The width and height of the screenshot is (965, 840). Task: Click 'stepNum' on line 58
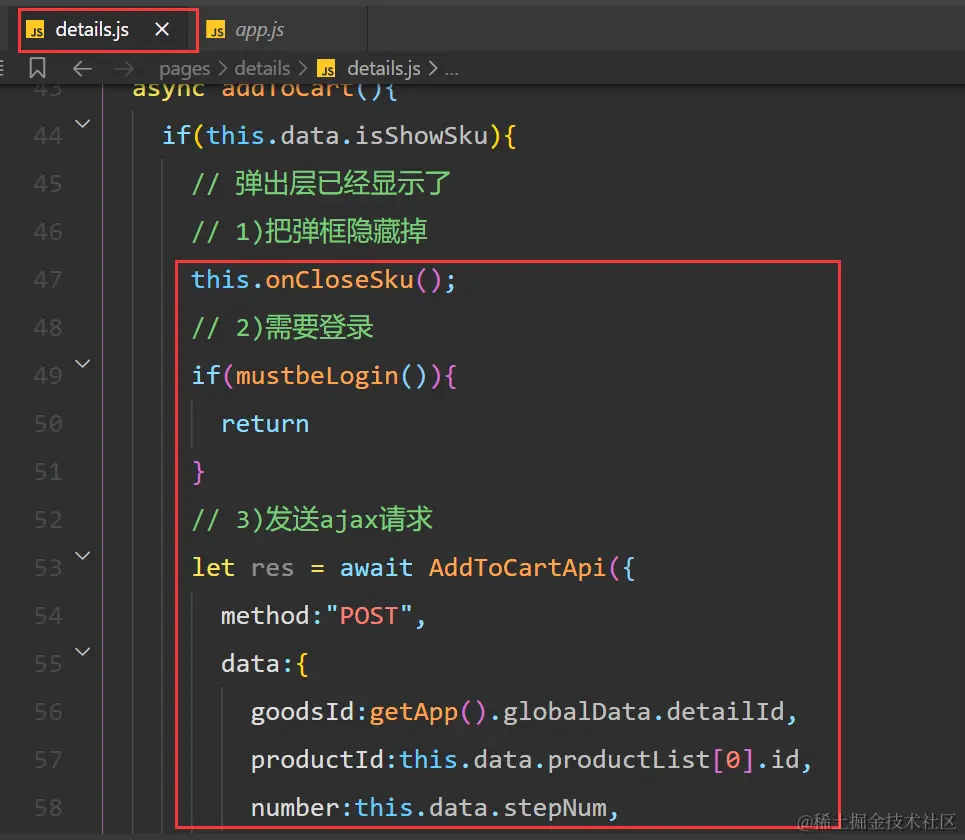tap(555, 808)
